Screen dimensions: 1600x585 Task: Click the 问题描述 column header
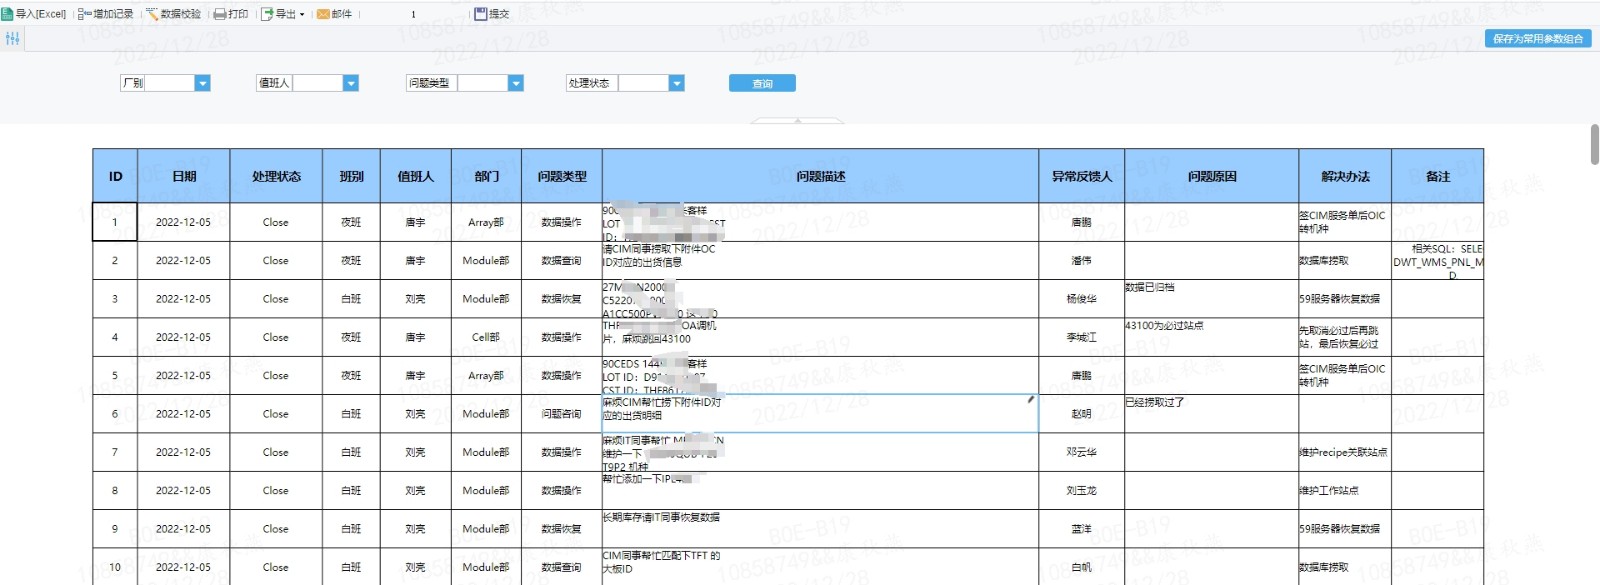pyautogui.click(x=820, y=176)
